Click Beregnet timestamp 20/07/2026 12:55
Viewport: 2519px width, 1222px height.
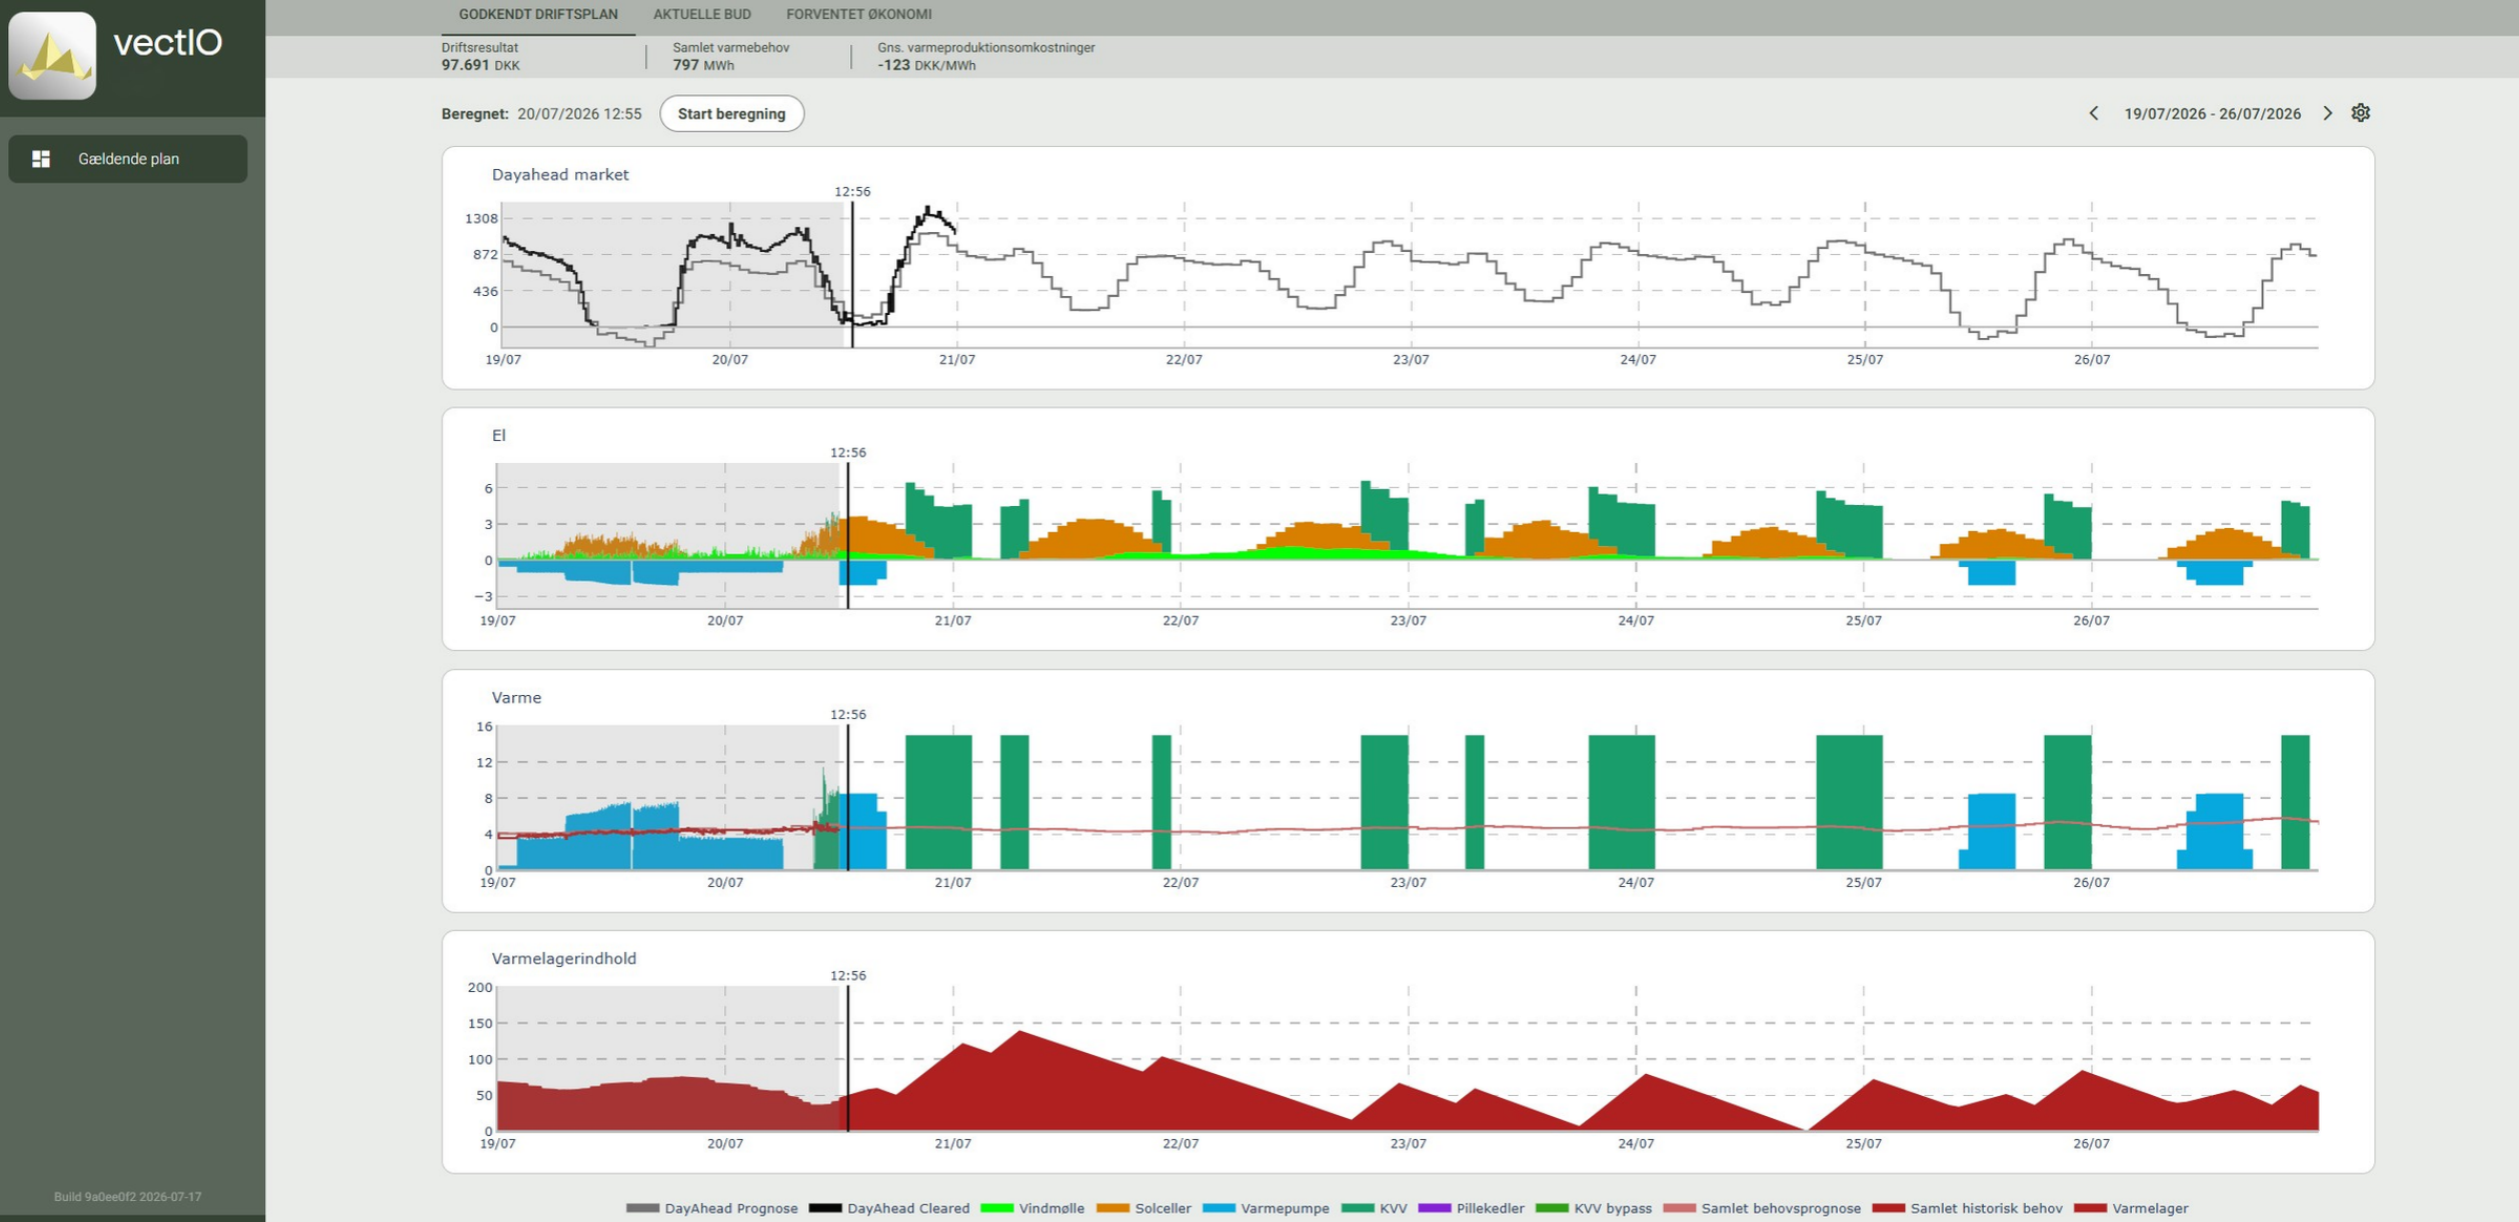pos(579,114)
